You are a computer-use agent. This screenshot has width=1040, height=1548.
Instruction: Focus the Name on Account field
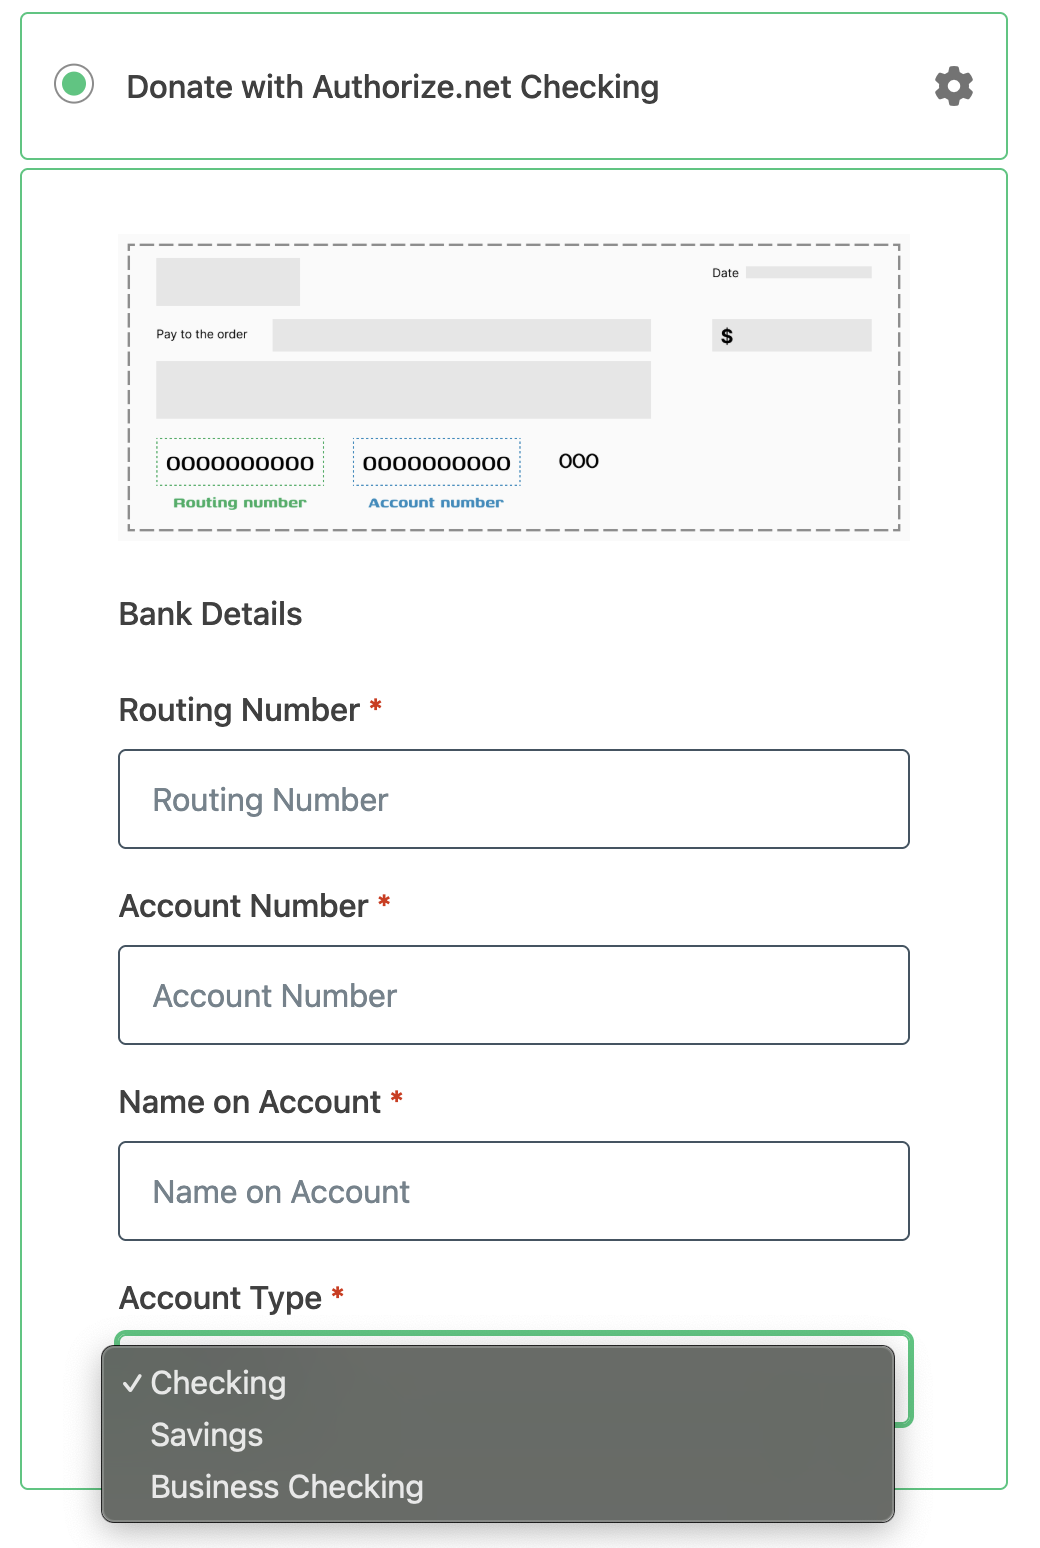point(513,1191)
